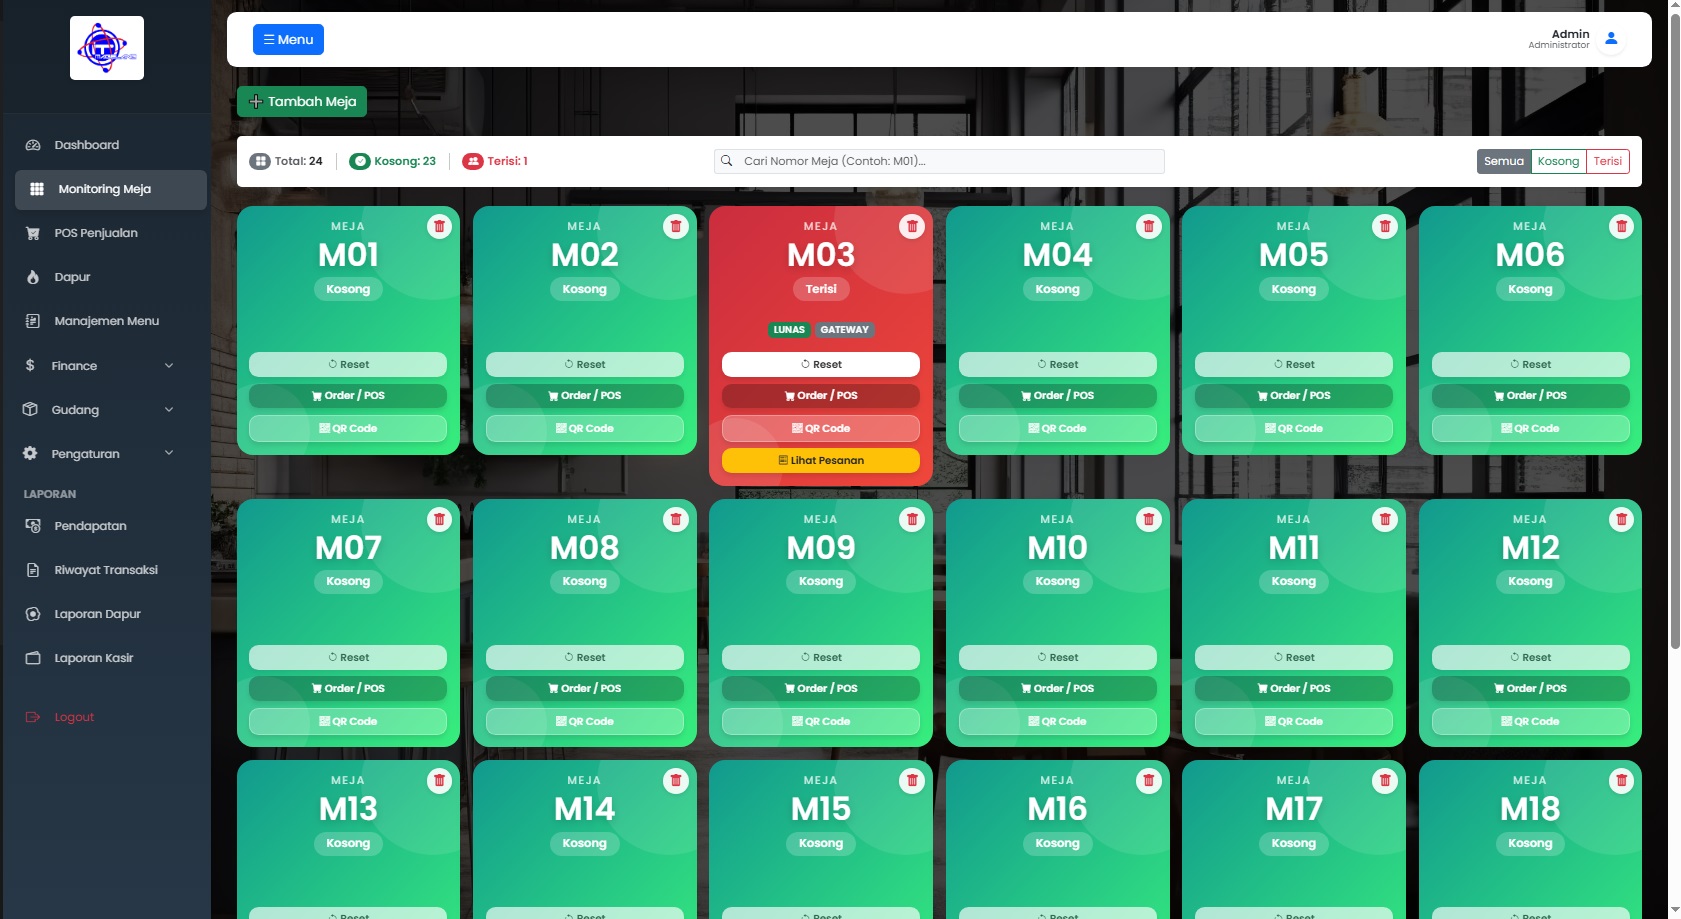Show QR Code for table M02
Image resolution: width=1681 pixels, height=919 pixels.
585,428
